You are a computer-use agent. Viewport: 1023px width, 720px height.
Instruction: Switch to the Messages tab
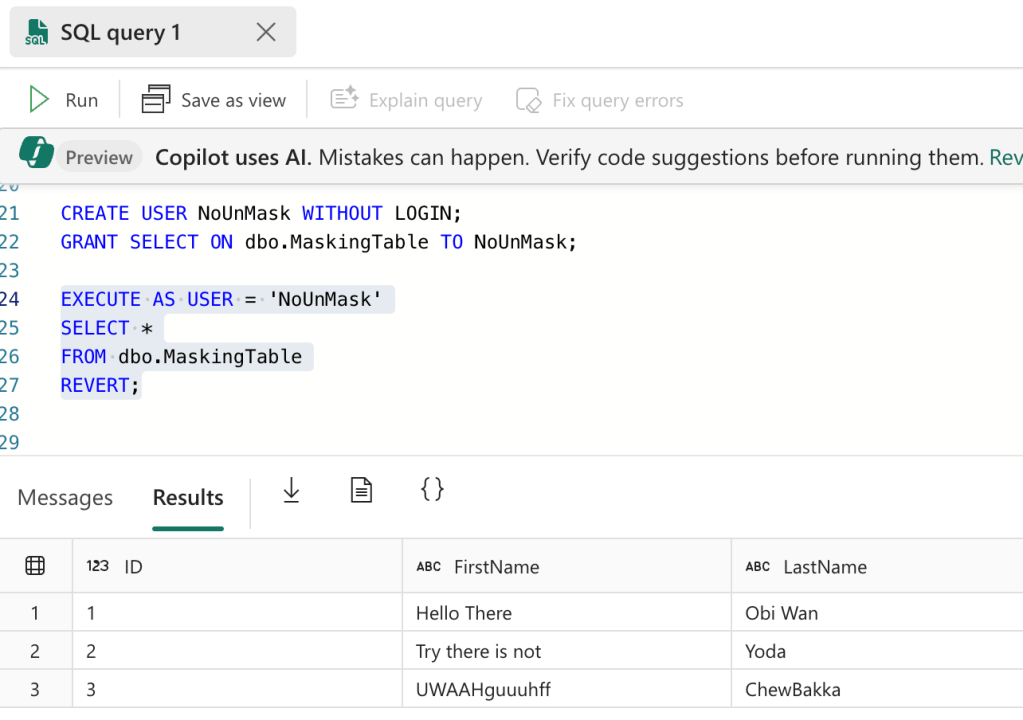tap(65, 497)
